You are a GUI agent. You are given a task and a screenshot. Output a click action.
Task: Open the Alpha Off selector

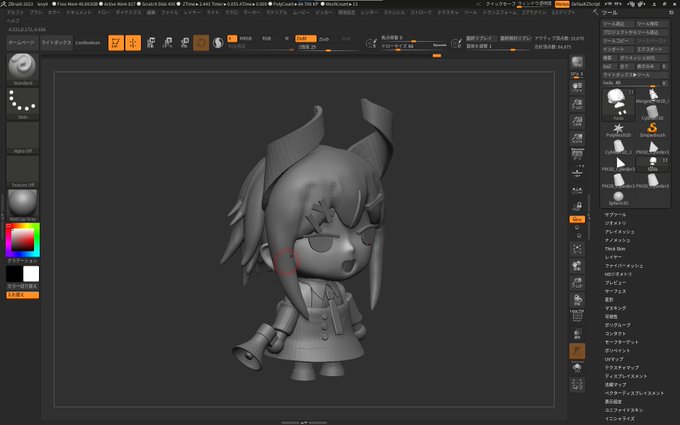pos(23,137)
